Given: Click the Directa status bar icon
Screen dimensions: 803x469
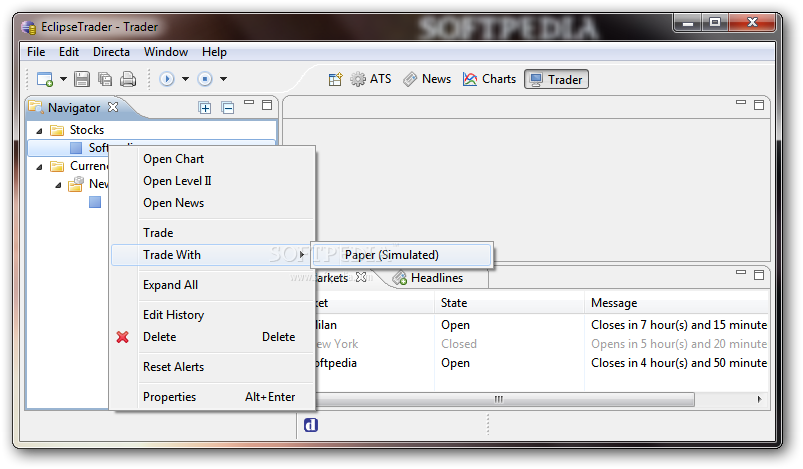Looking at the screenshot, I should click(311, 425).
